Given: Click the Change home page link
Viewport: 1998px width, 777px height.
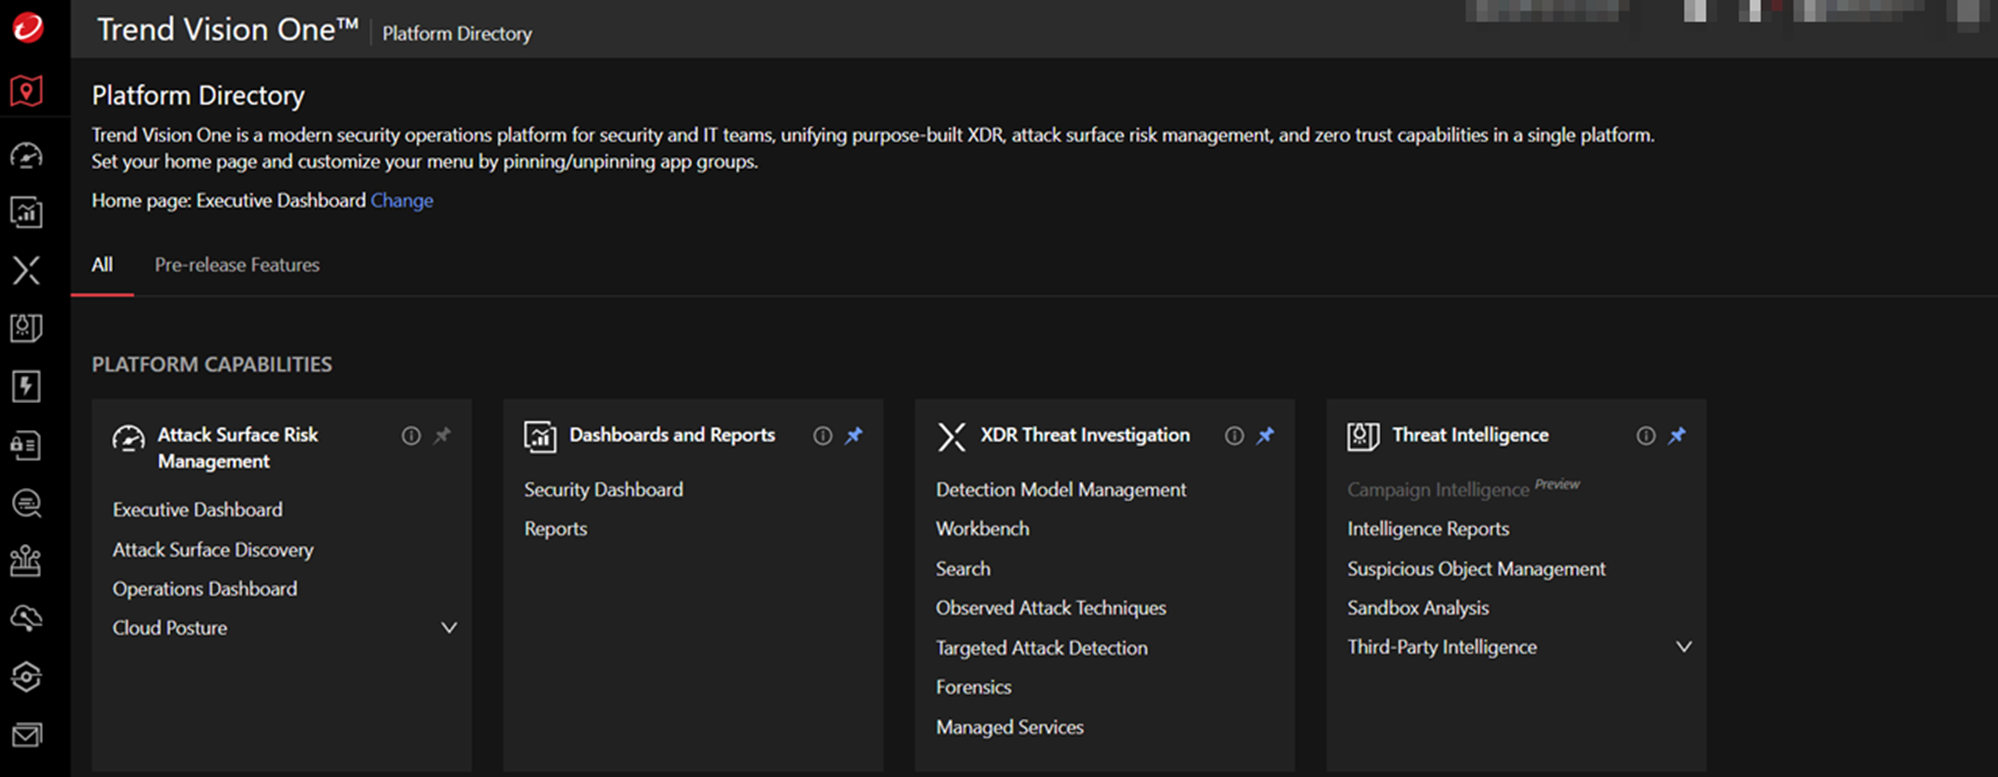Looking at the screenshot, I should pos(402,201).
